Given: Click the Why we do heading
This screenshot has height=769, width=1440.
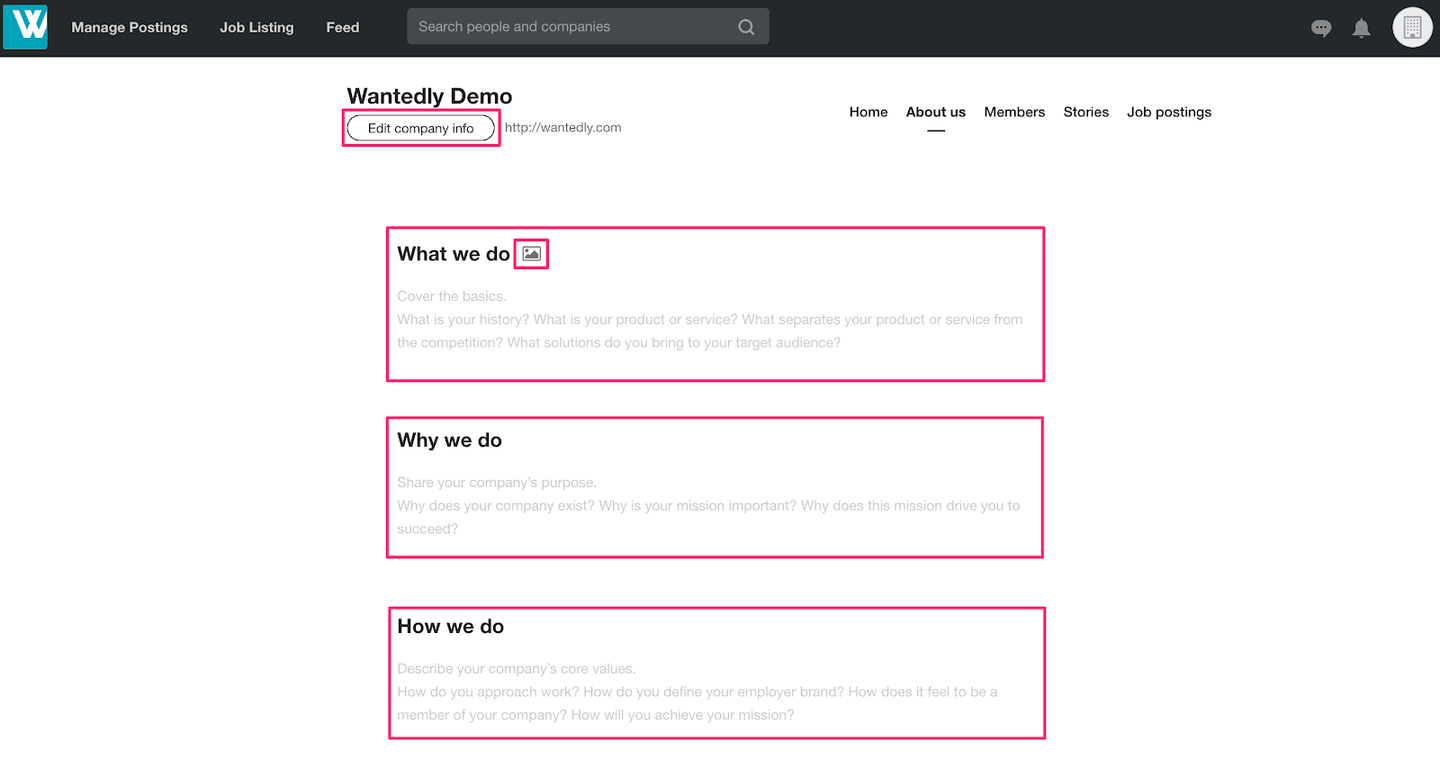Looking at the screenshot, I should (x=450, y=440).
